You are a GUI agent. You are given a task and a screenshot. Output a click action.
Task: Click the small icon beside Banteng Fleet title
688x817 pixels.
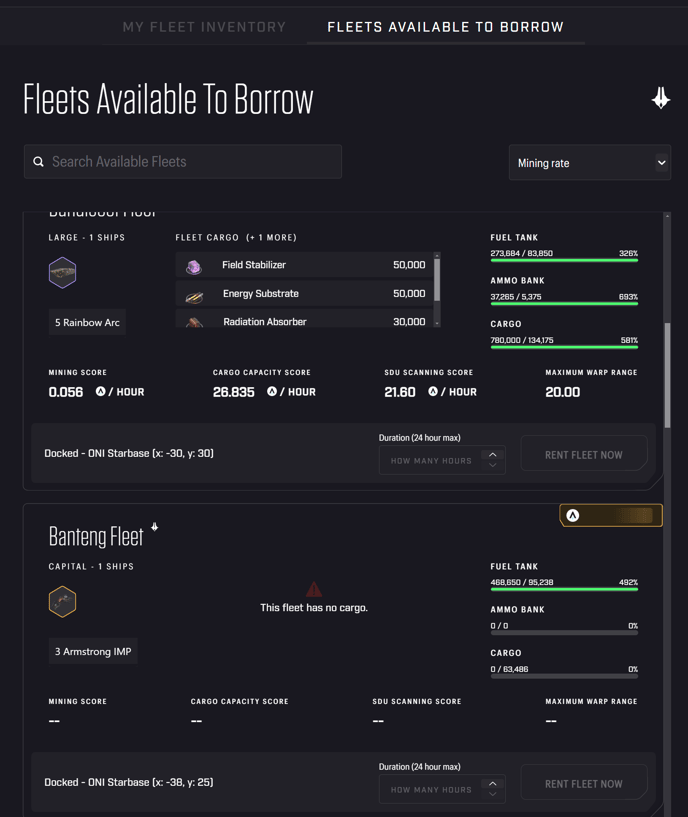tap(155, 527)
